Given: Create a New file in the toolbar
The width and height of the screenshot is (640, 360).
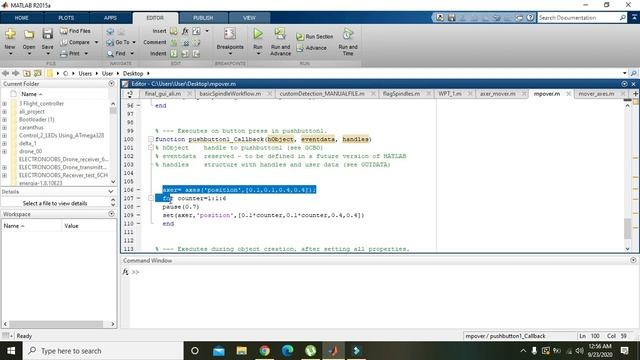Looking at the screenshot, I should (x=10, y=40).
